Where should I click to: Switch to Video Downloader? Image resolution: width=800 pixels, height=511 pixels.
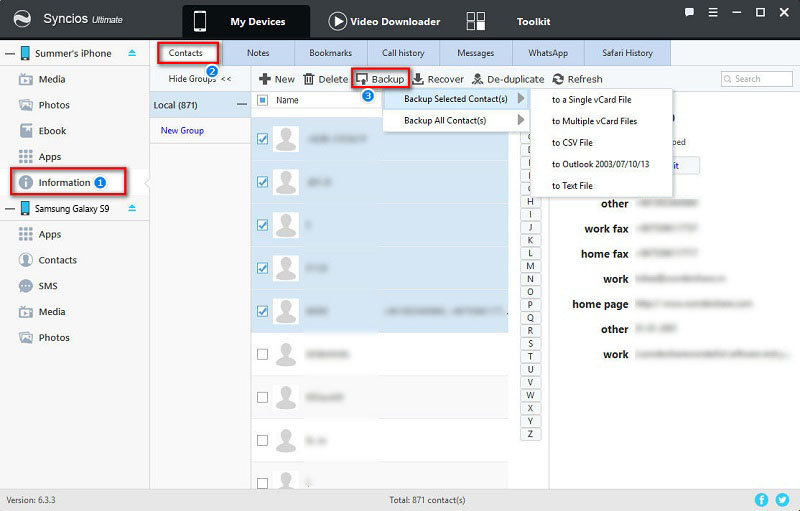click(x=384, y=21)
